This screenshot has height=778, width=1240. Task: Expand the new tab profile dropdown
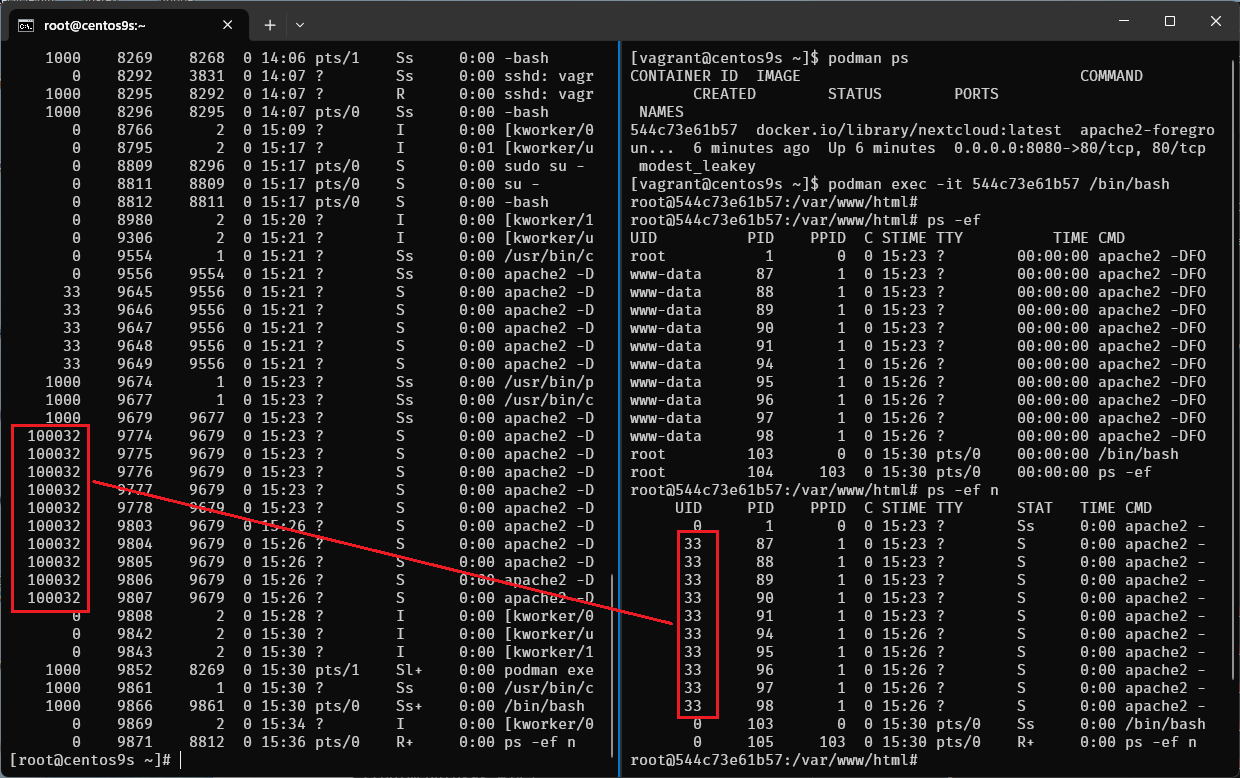(x=300, y=24)
